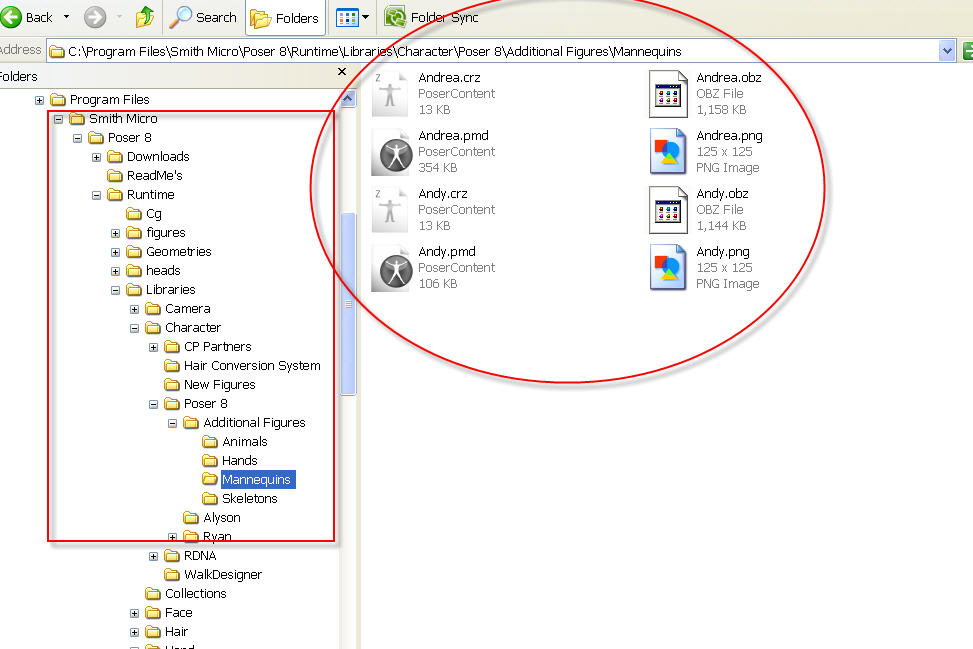973x649 pixels.
Task: Expand the Face folder node
Action: tap(135, 614)
